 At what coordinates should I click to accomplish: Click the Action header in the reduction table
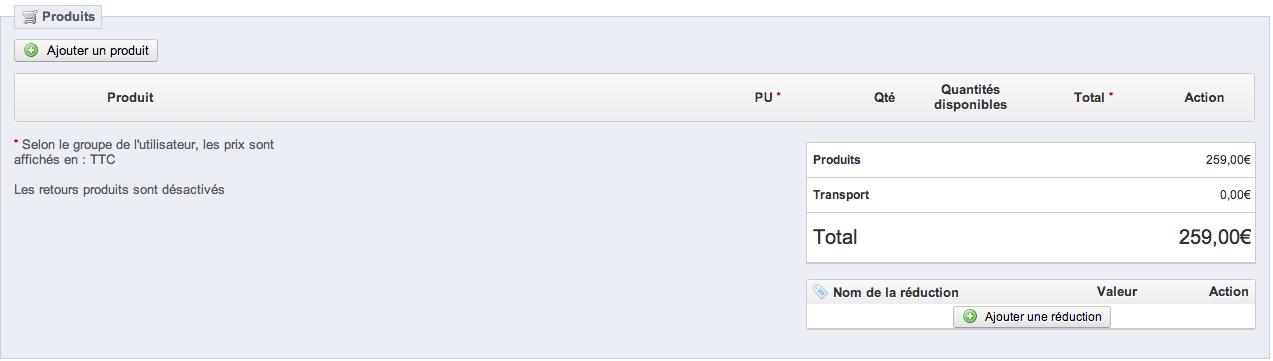tap(1228, 292)
